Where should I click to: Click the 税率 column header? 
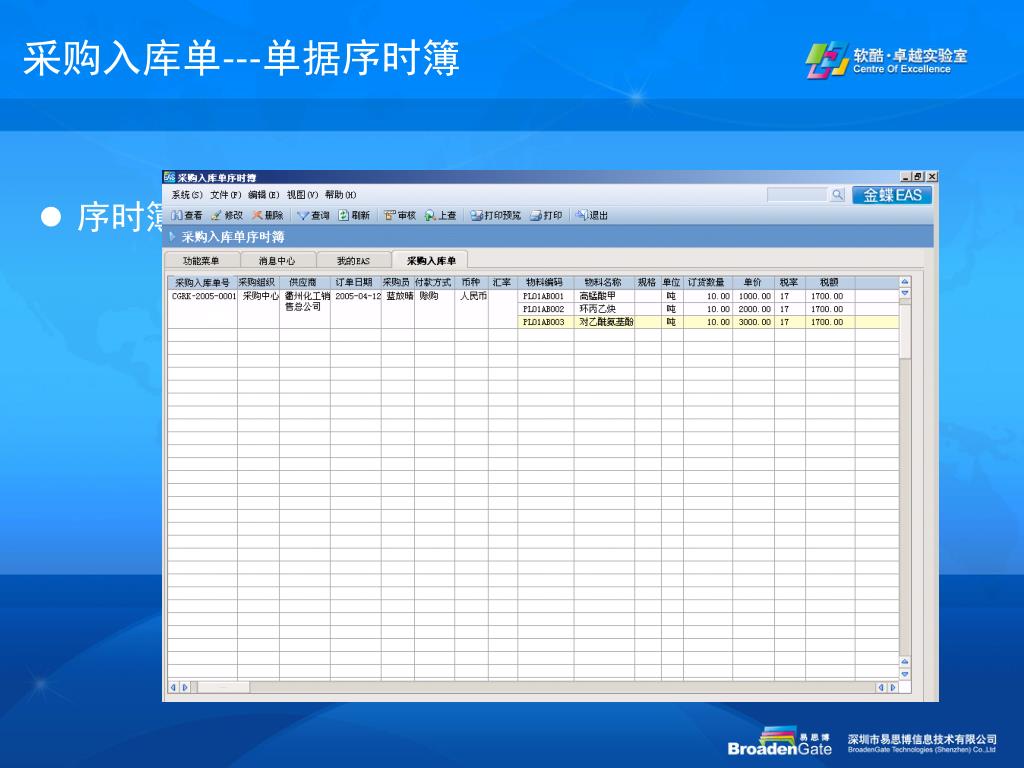[x=790, y=282]
